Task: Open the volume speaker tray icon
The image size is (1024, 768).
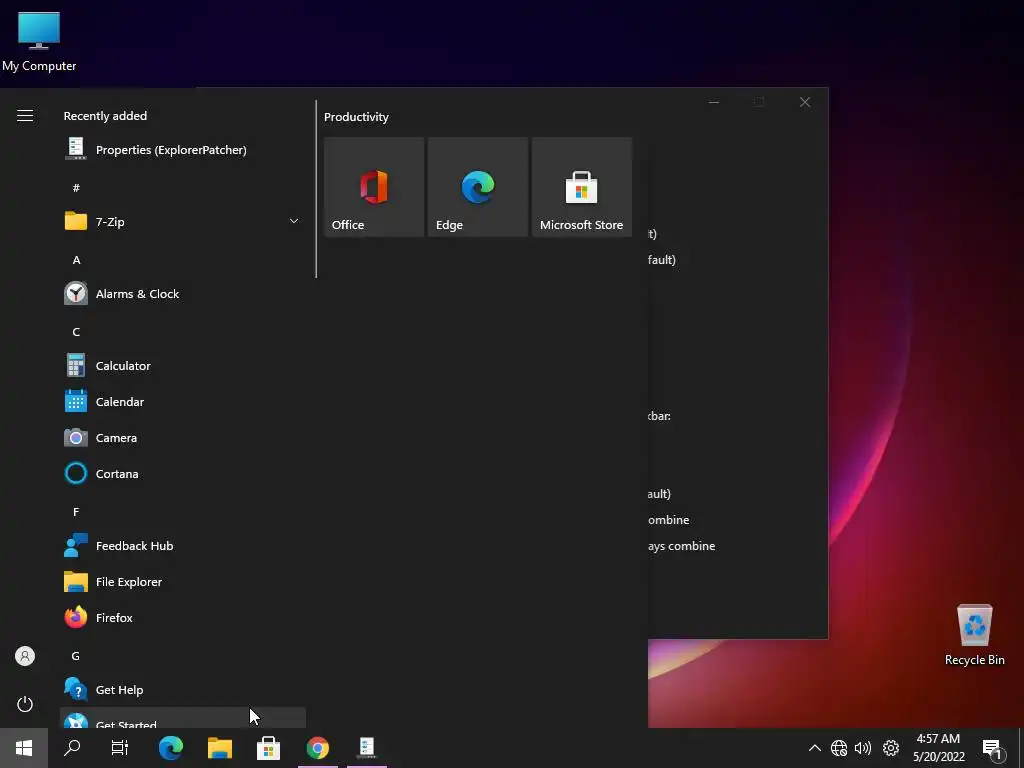Action: 863,748
